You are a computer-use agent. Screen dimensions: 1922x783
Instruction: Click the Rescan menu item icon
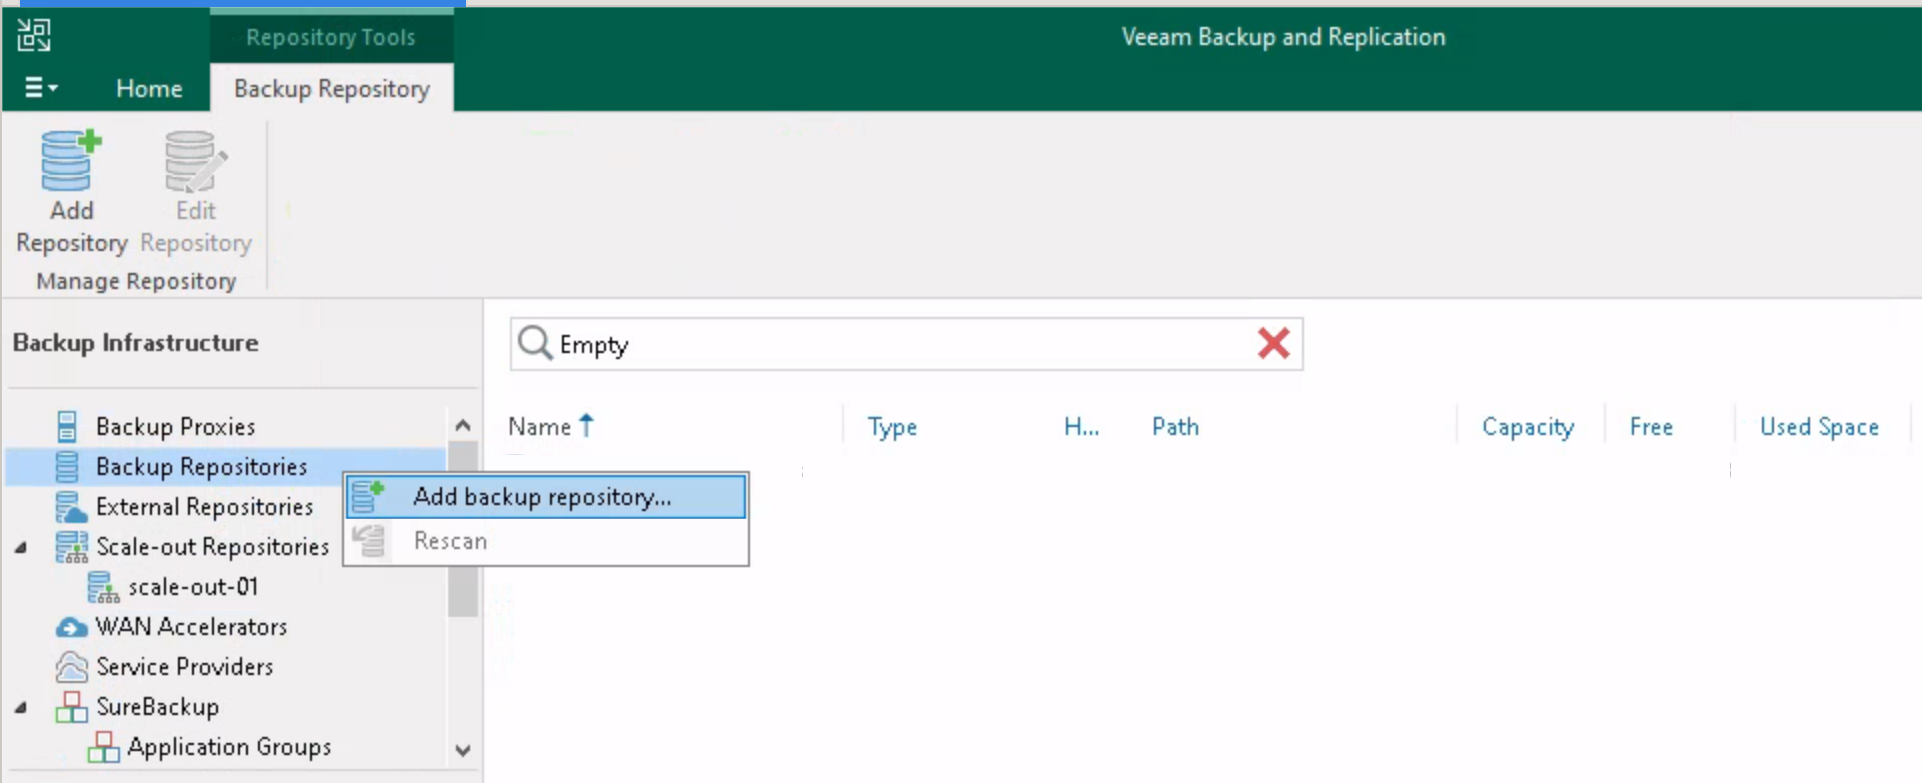click(368, 541)
